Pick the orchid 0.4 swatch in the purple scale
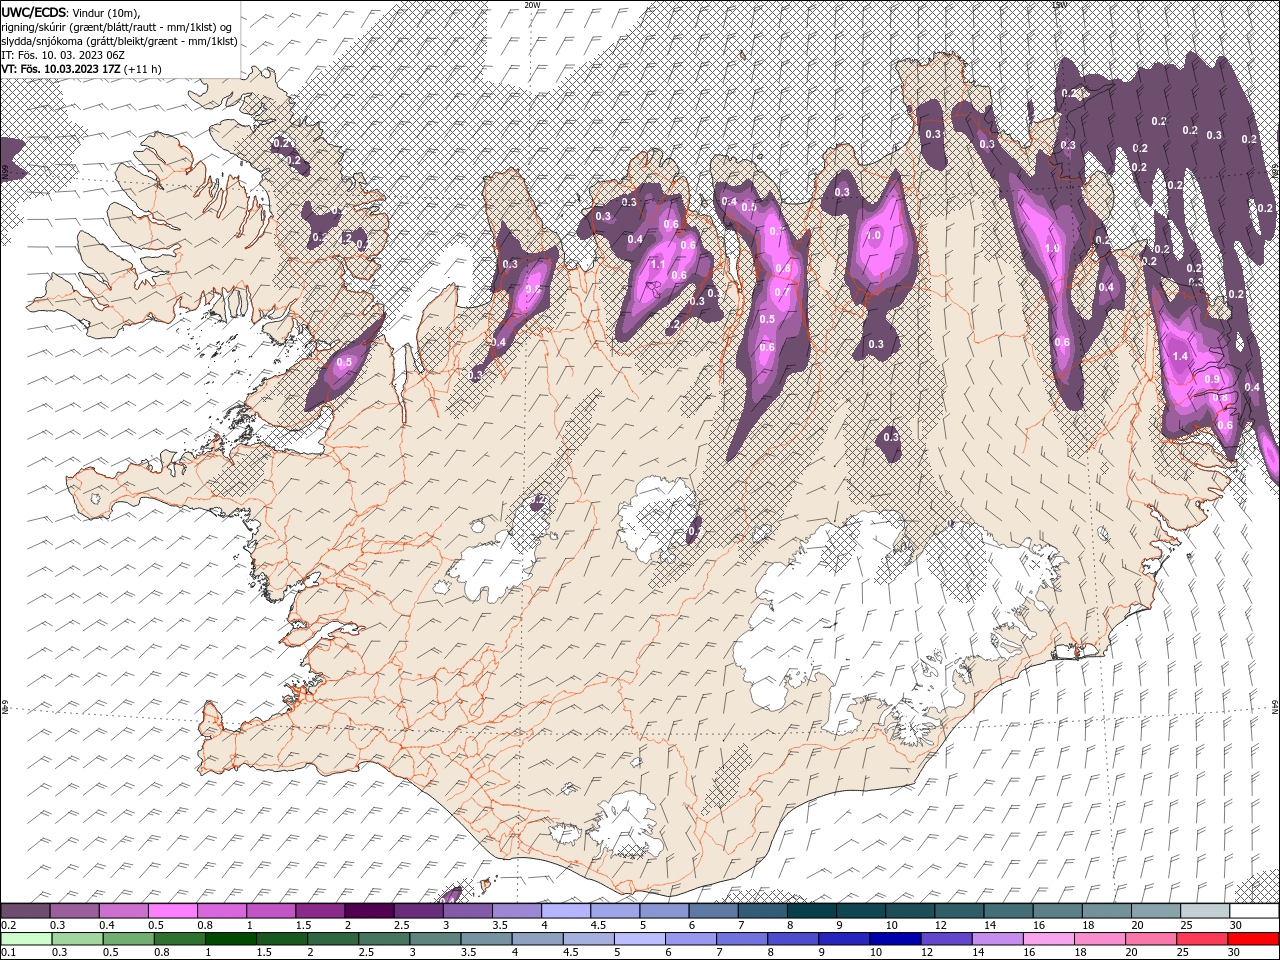 [x=124, y=911]
